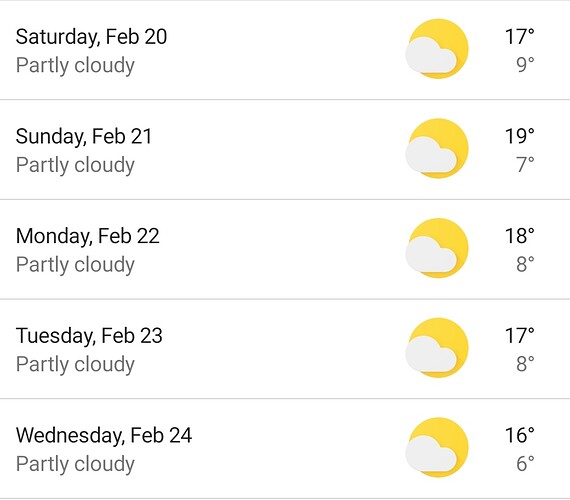Tap Partly cloudy text under Saturday
This screenshot has width=570, height=500.
75,66
